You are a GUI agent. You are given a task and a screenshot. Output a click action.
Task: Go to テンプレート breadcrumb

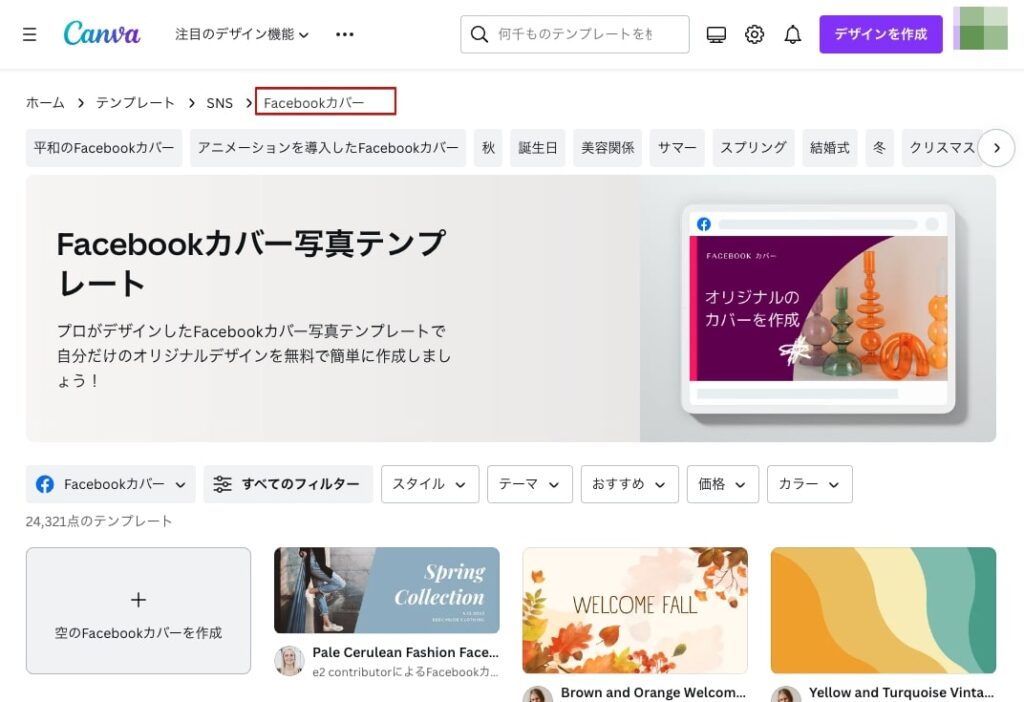[135, 102]
